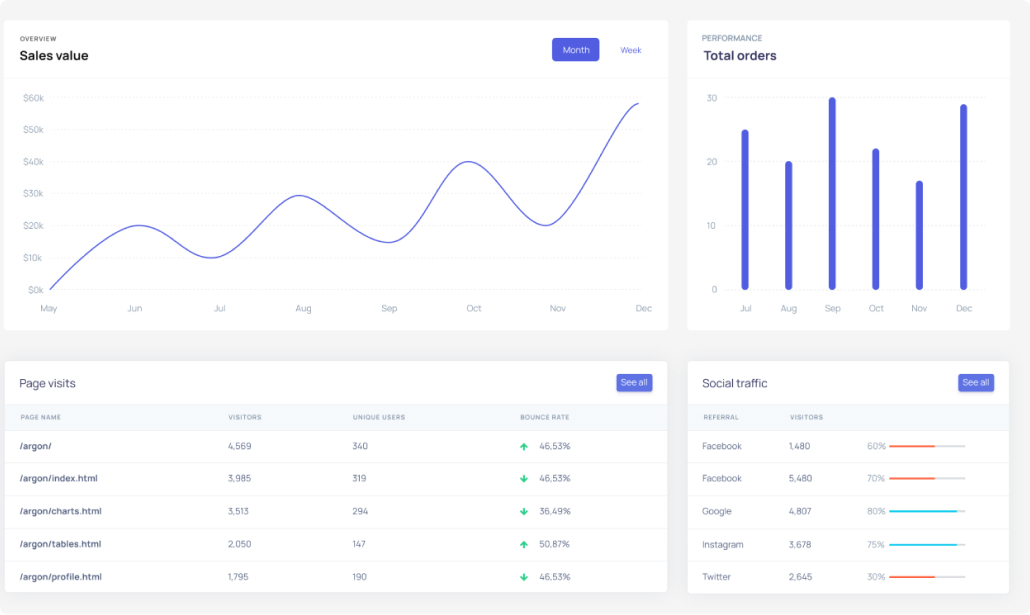
Task: Click the Unique Users column header
Action: click(x=378, y=417)
